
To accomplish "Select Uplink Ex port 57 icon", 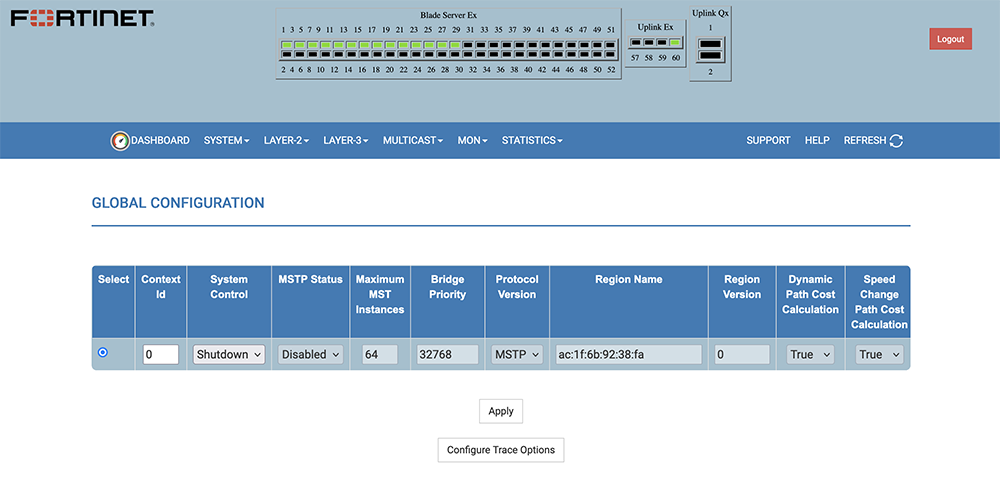I will pyautogui.click(x=635, y=43).
